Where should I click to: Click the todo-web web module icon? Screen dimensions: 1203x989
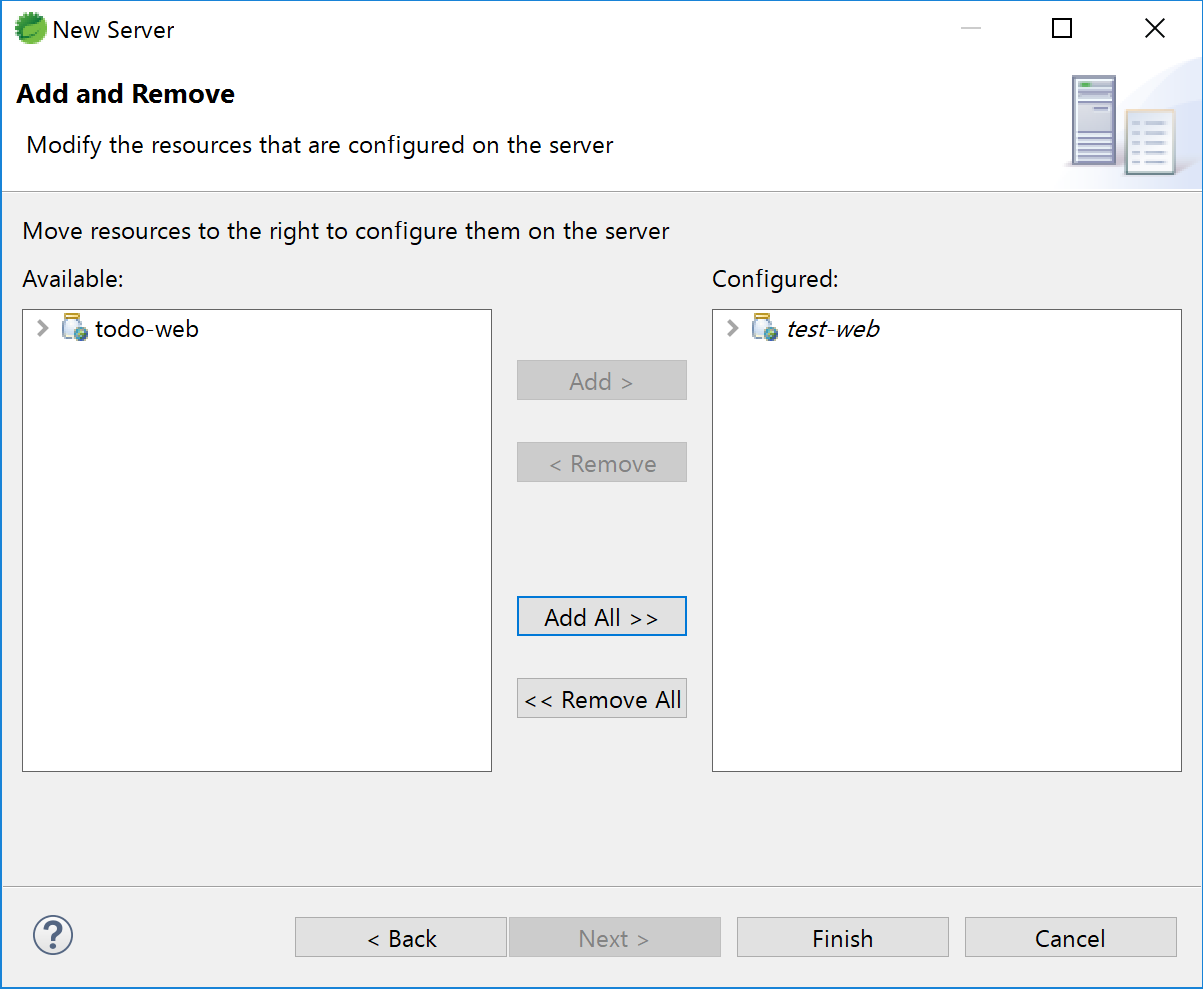(x=75, y=328)
